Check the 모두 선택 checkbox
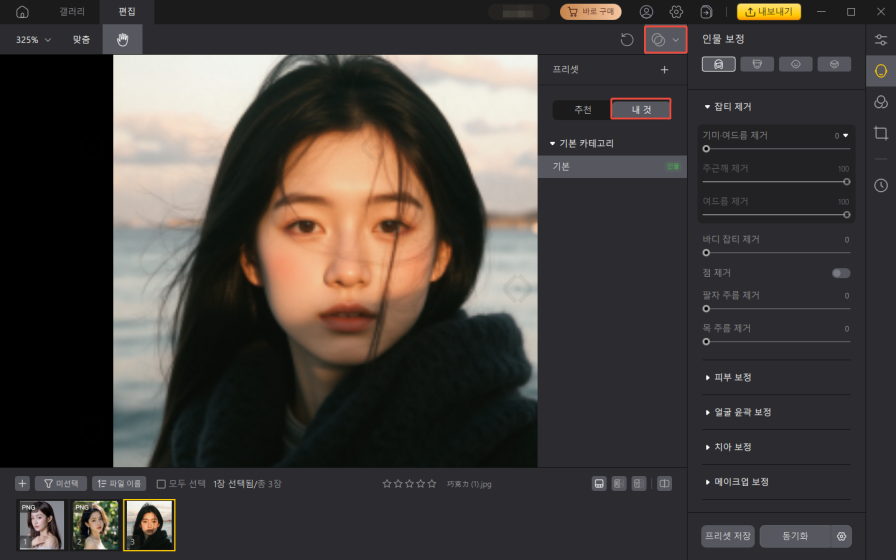 click(x=161, y=484)
